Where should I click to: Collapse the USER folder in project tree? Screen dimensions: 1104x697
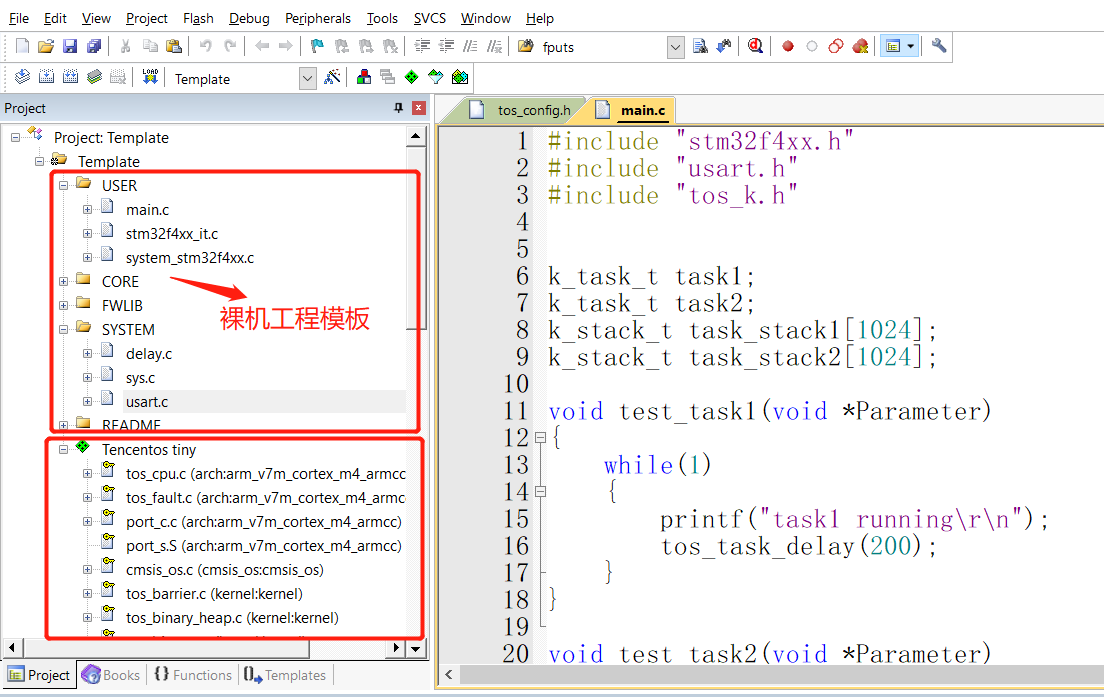coord(63,186)
